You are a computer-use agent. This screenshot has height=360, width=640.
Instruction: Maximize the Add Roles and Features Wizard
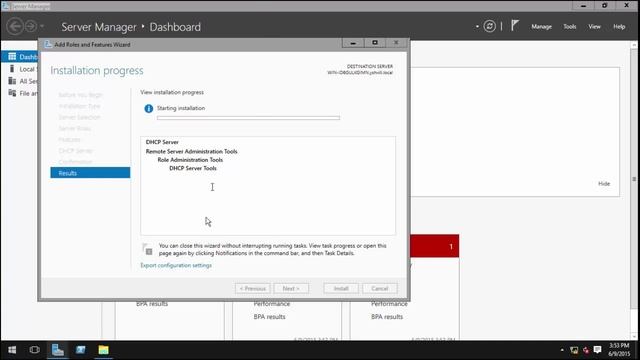pos(375,43)
